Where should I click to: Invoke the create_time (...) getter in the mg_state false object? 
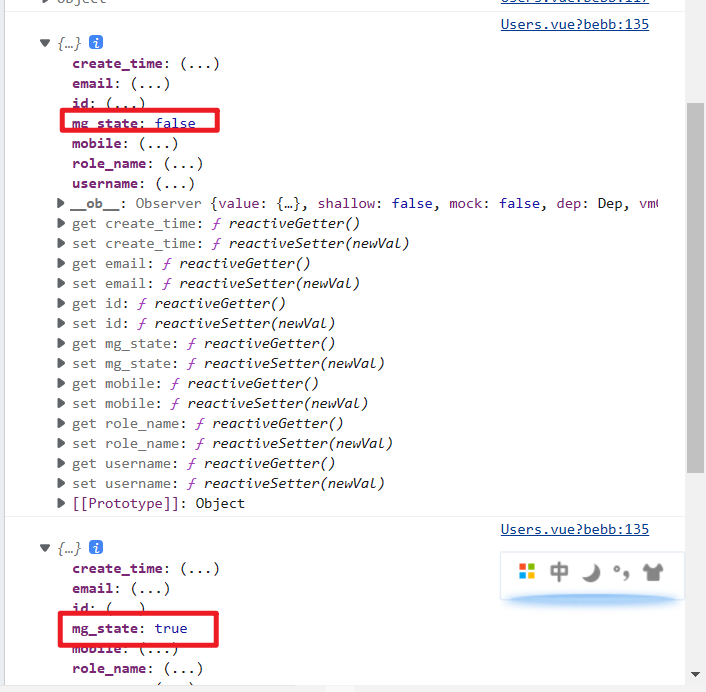199,63
